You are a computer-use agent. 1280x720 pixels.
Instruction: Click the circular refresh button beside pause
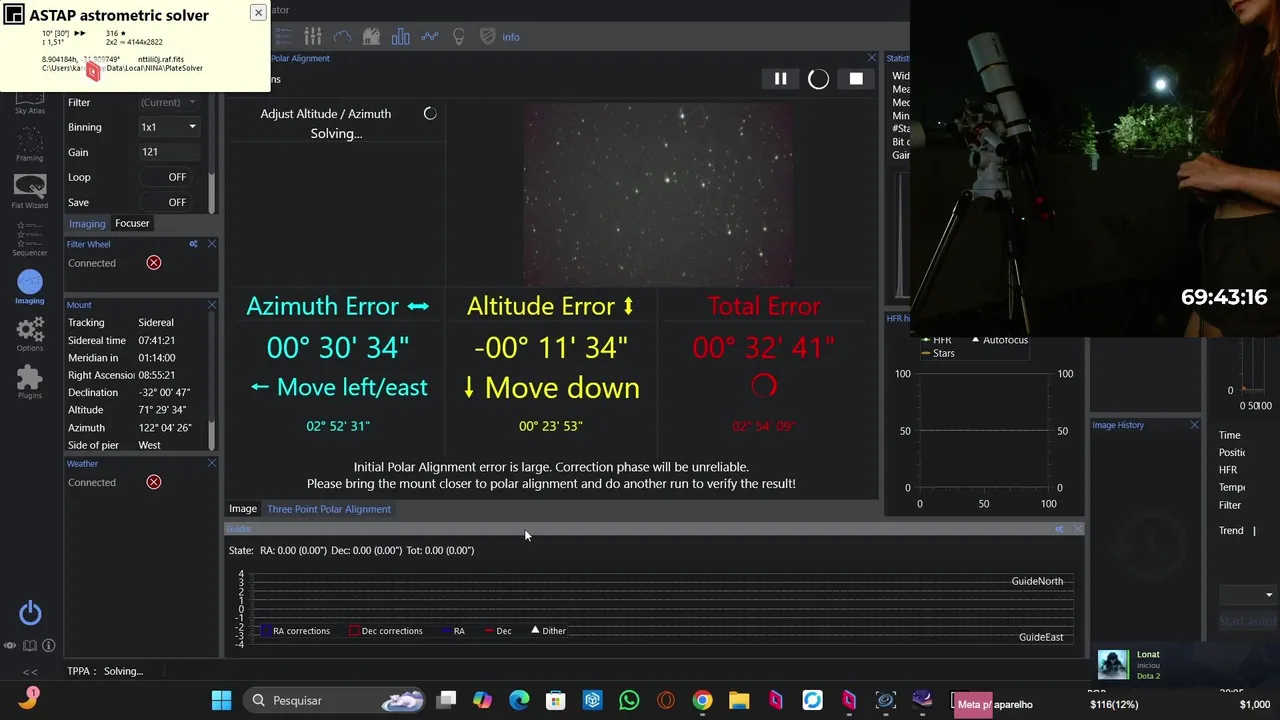818,79
